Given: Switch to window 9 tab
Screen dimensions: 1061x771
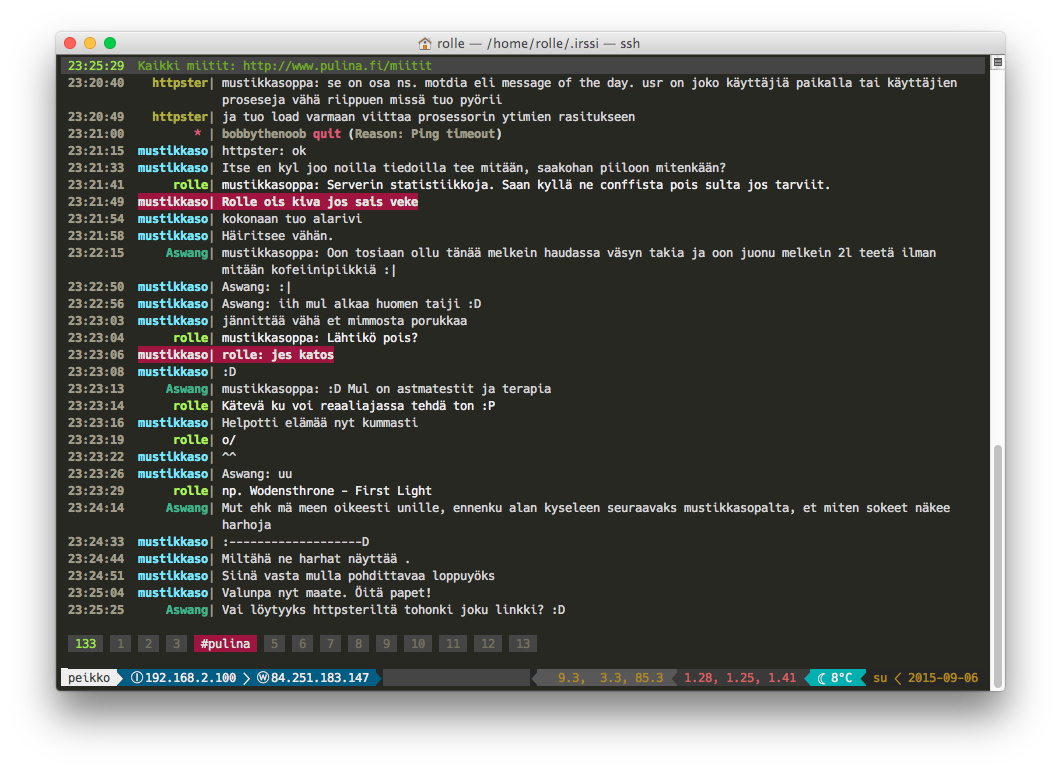Looking at the screenshot, I should [x=386, y=644].
